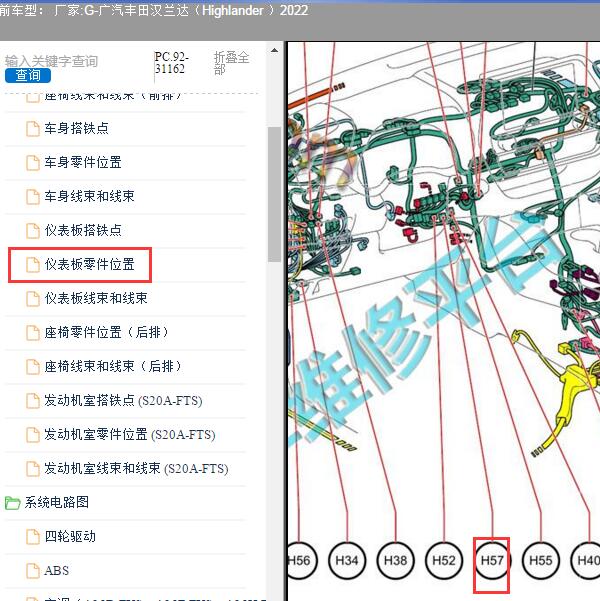Click connector label H55 in diagram

click(541, 560)
